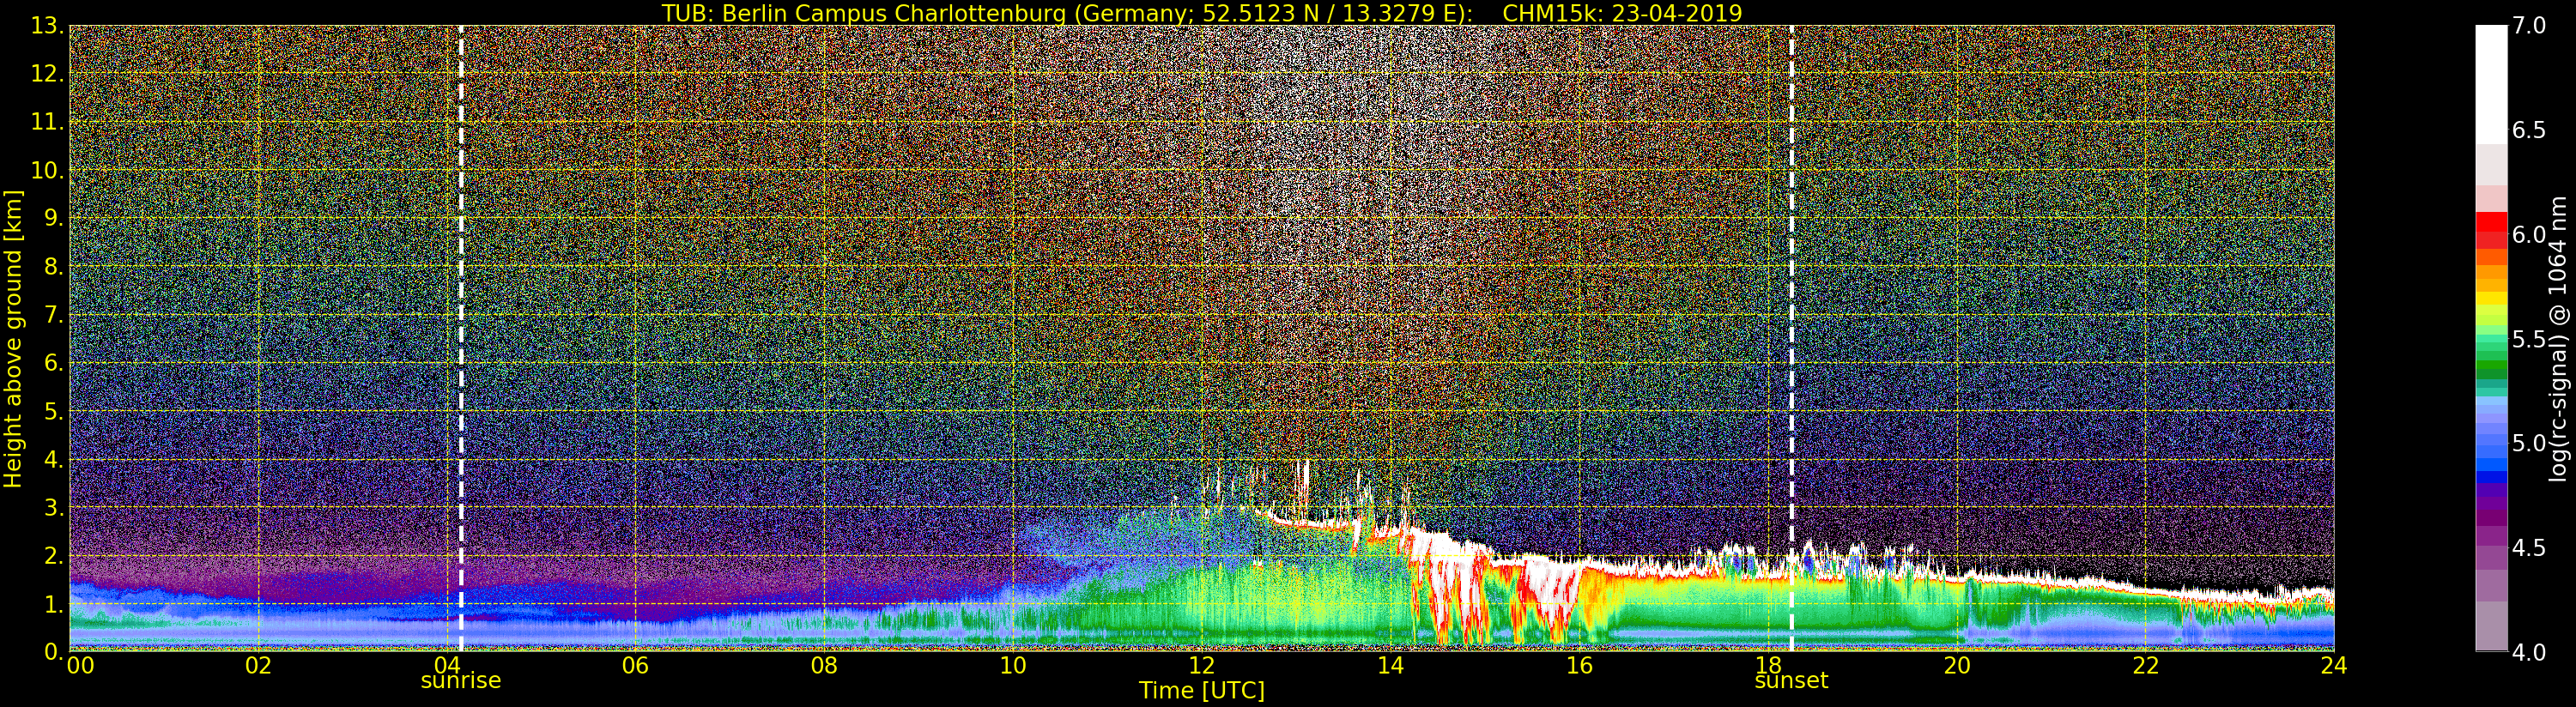Screen dimensions: 2576x707
Task: Click the colorbar tick label 7.0
Action: point(2529,27)
